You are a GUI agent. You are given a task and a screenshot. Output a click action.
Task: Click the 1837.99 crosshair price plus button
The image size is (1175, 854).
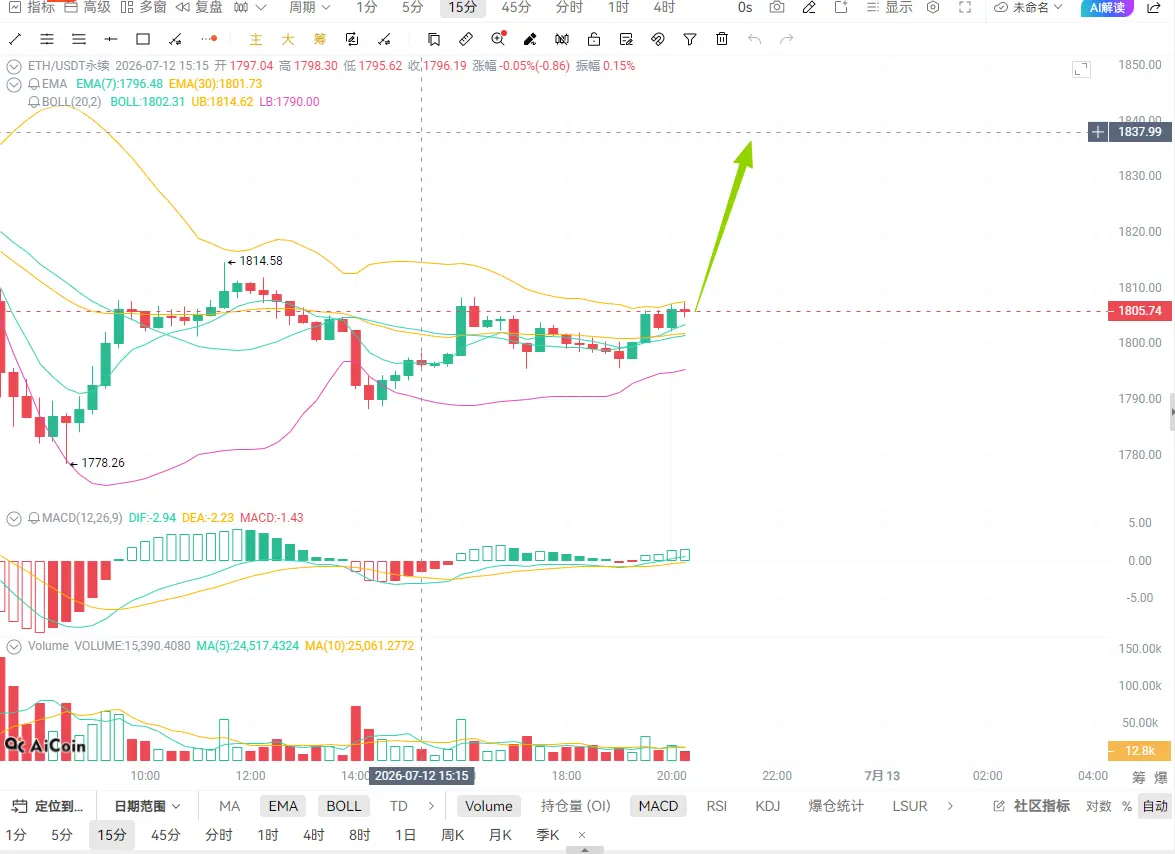1097,132
